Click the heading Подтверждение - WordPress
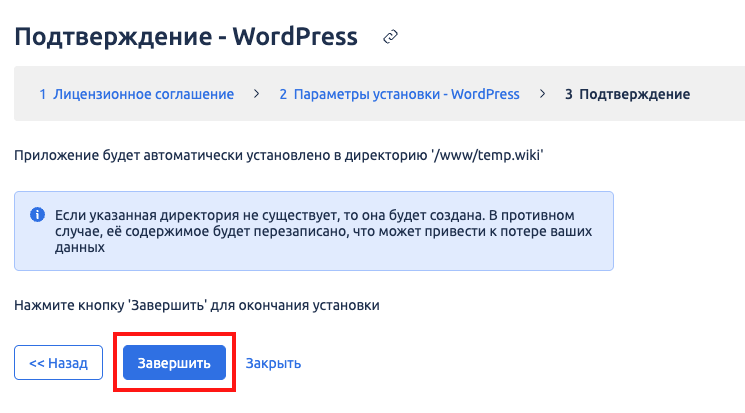 186,37
